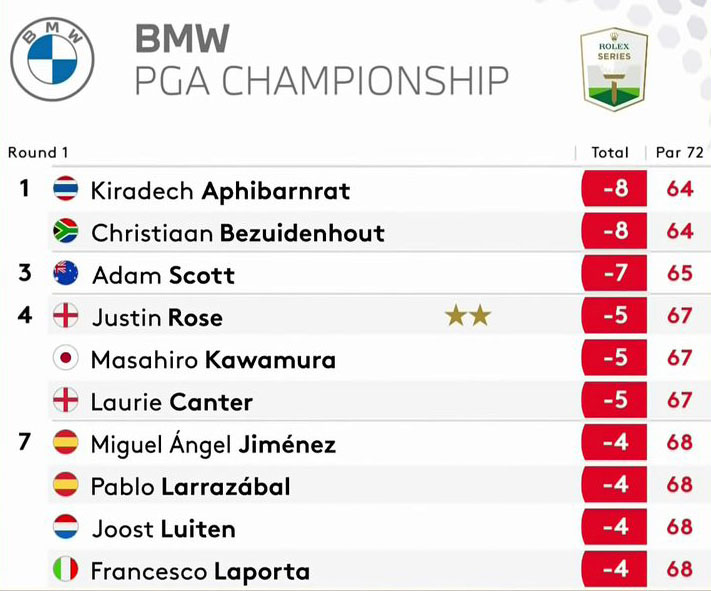Image resolution: width=711 pixels, height=591 pixels.
Task: Click Spain flag beside Pablo Larrazábal
Action: [x=66, y=484]
